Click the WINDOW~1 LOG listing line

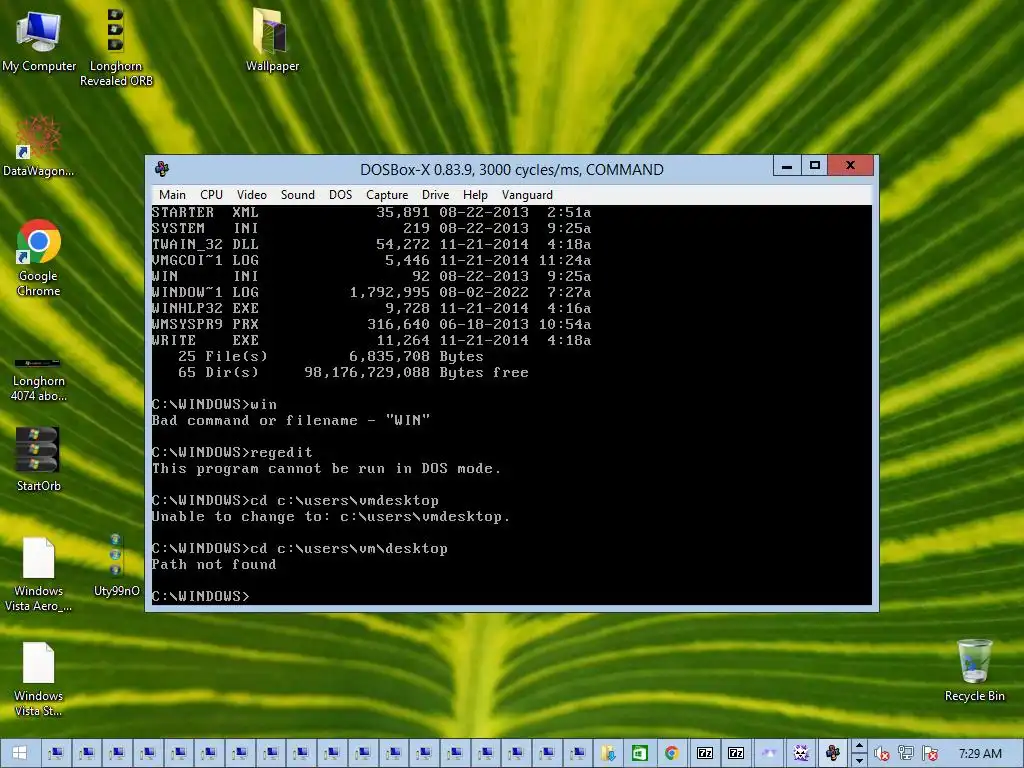tap(371, 293)
